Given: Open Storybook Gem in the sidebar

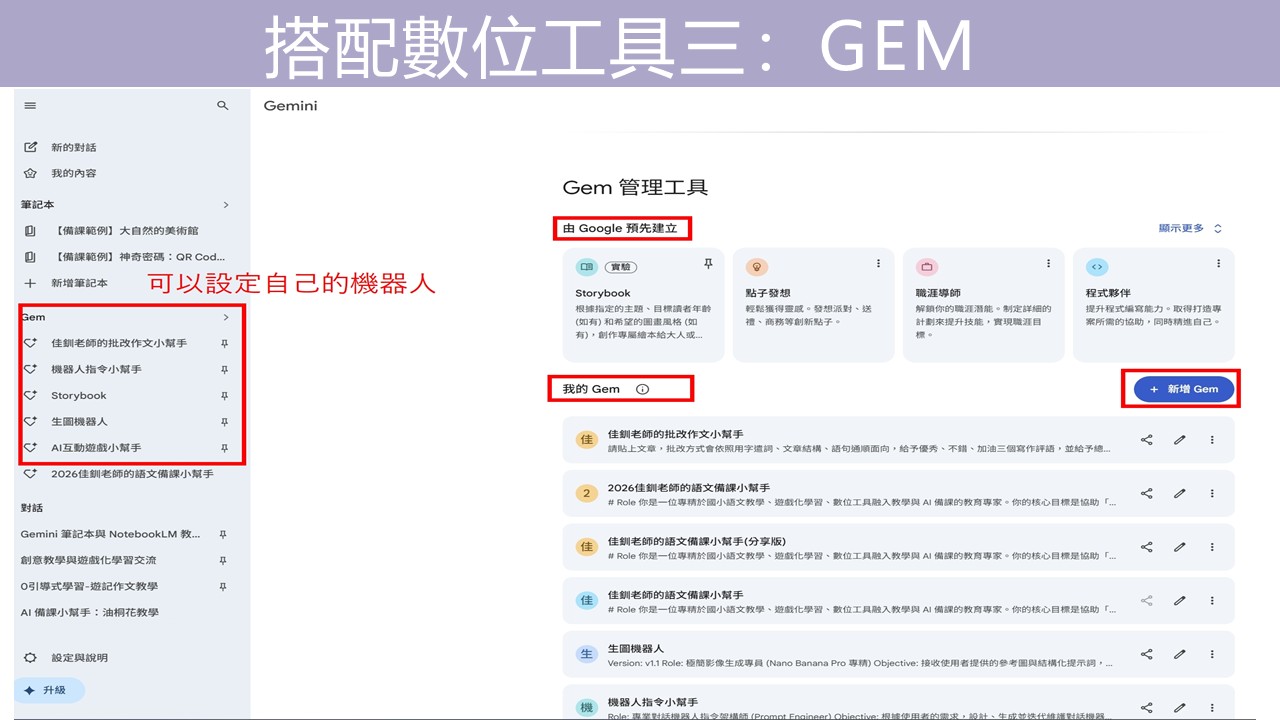Looking at the screenshot, I should tap(78, 396).
